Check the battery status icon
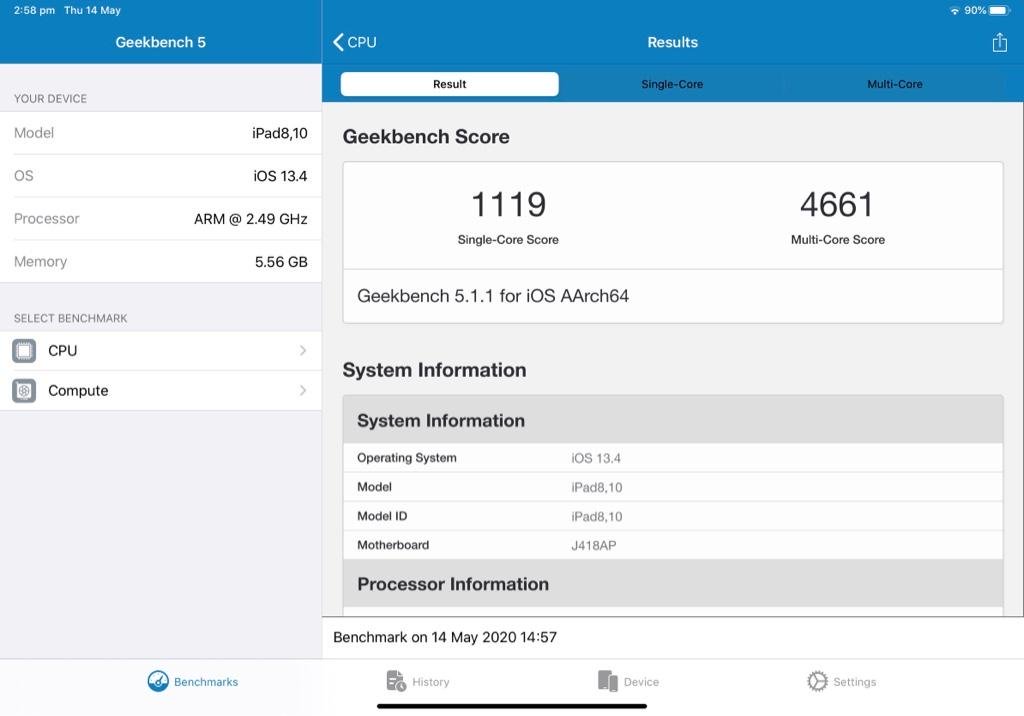The height and width of the screenshot is (716, 1024). [x=1000, y=10]
